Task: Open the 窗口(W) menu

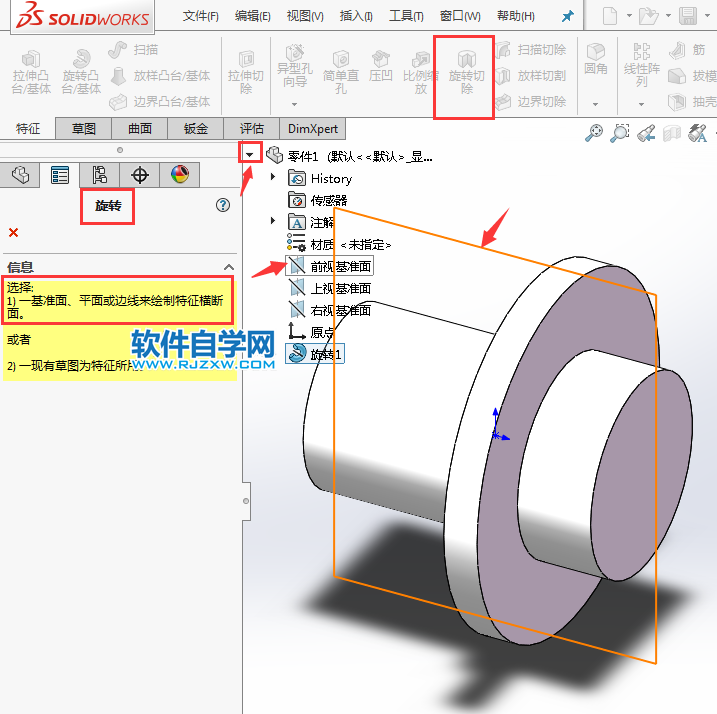Action: click(460, 16)
